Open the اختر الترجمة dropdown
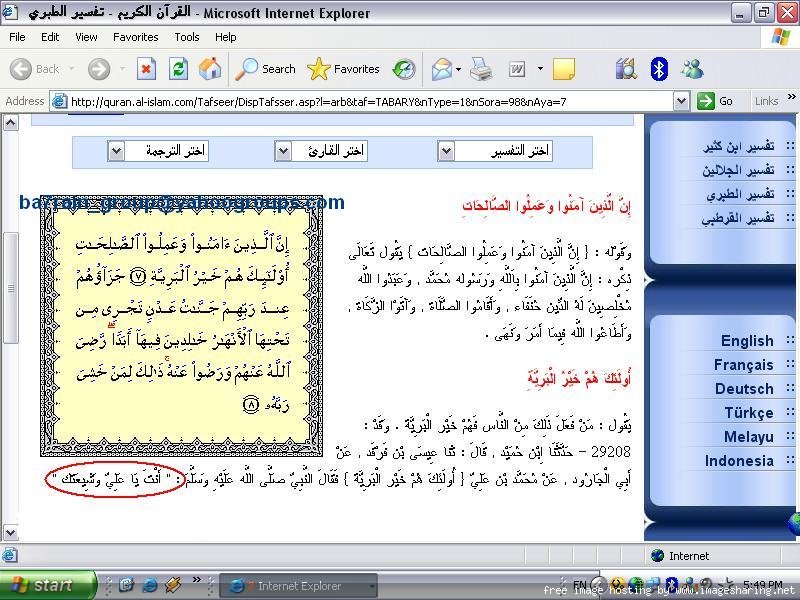The width and height of the screenshot is (800, 600). pos(116,151)
